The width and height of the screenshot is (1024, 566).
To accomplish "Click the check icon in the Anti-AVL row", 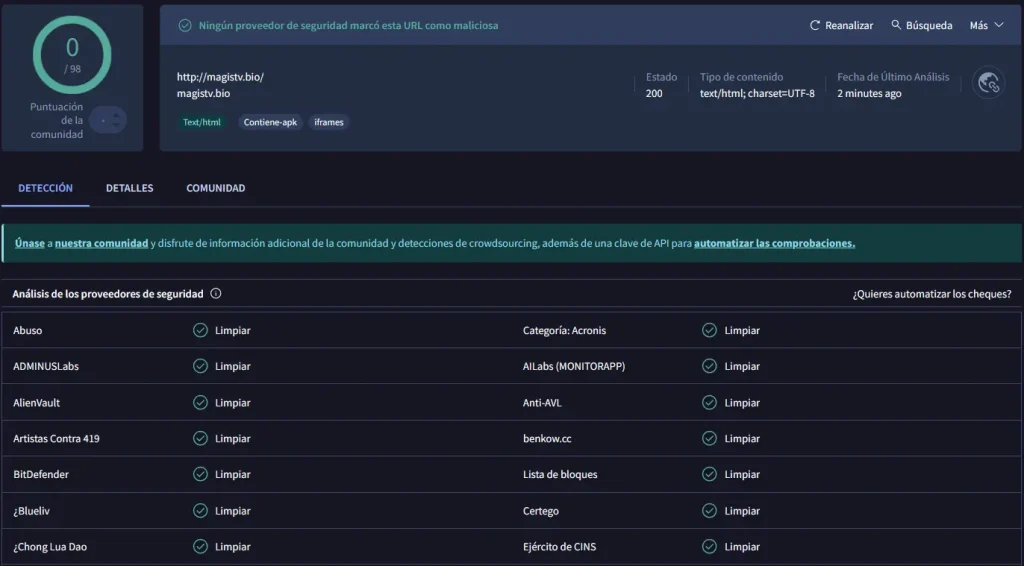I will (x=709, y=403).
